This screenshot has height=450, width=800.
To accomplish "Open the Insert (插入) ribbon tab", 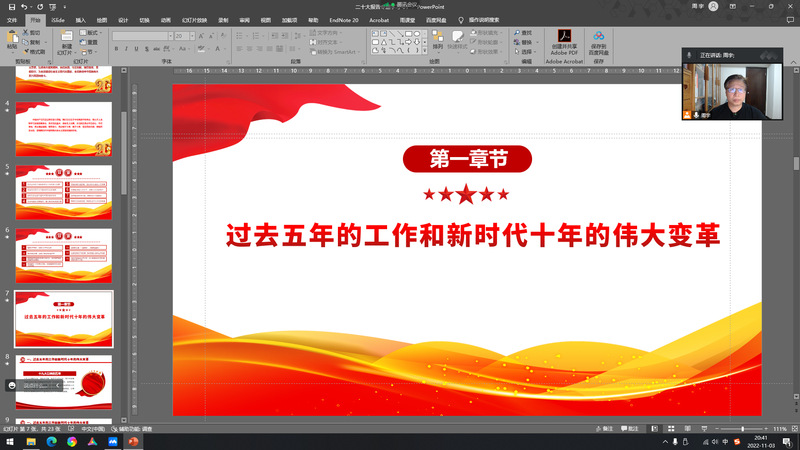I will [x=80, y=19].
